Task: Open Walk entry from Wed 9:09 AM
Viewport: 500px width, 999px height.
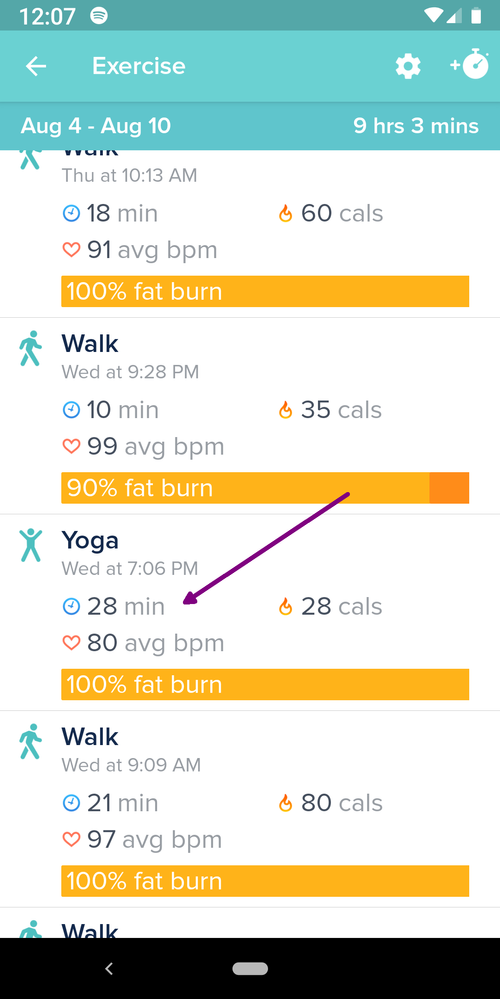Action: tap(250, 809)
